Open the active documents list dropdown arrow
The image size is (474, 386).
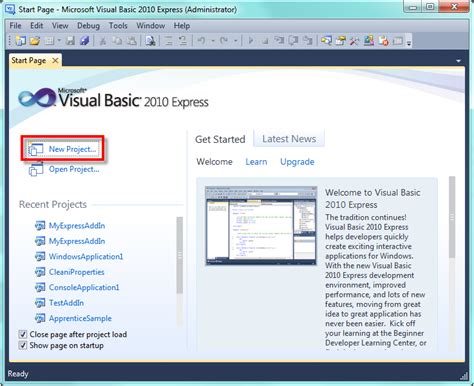click(x=458, y=61)
